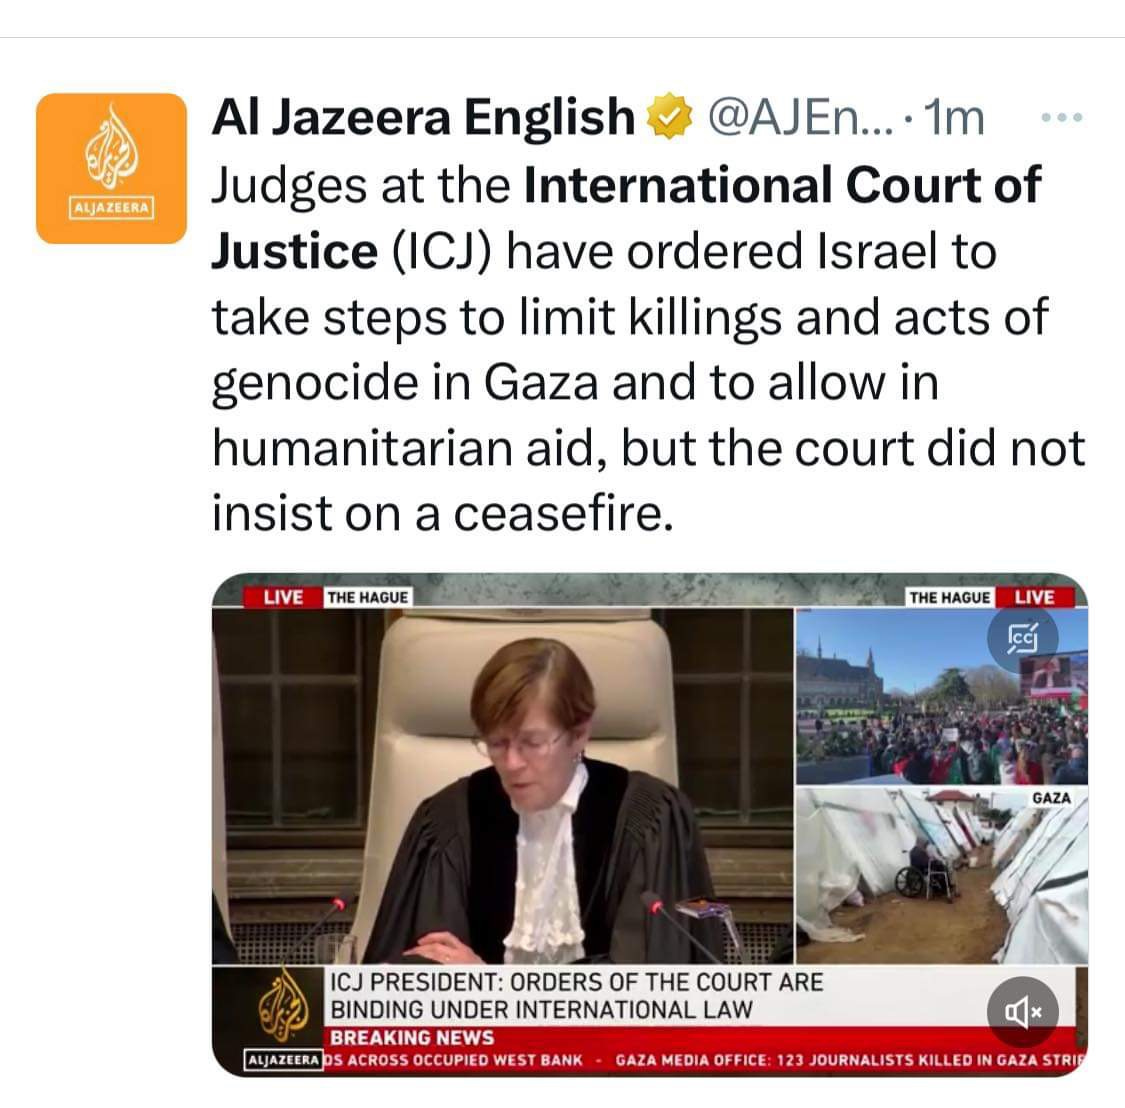Open the Al Jazeera orange profile avatar
The height and width of the screenshot is (1108, 1125).
[x=111, y=169]
